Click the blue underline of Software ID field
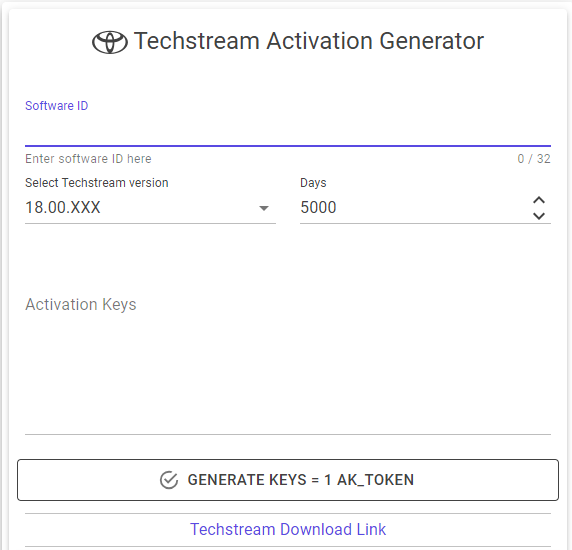 [x=288, y=146]
